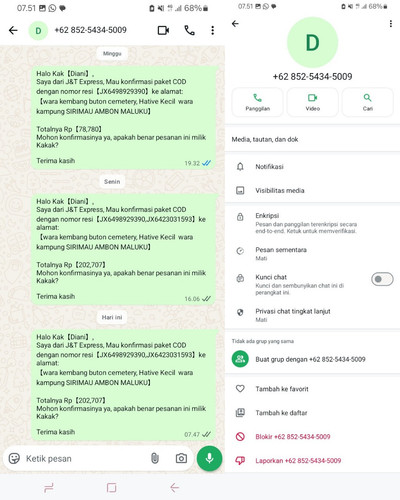Open Pesan sementara setting
Screen dimensions: 400x500
[x=312, y=253]
